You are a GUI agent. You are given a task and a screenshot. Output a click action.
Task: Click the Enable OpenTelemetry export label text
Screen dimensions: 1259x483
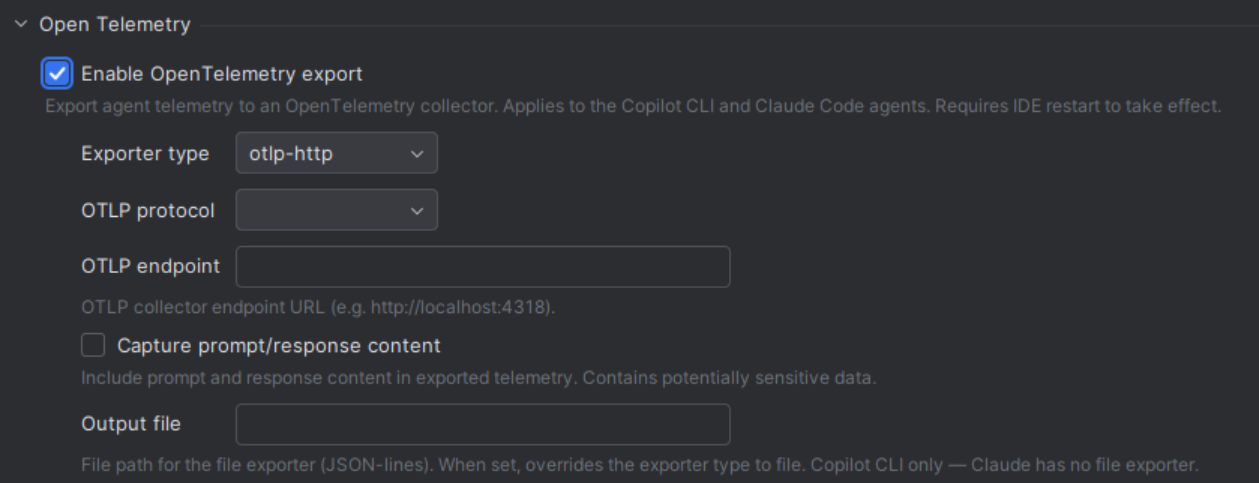[222, 73]
